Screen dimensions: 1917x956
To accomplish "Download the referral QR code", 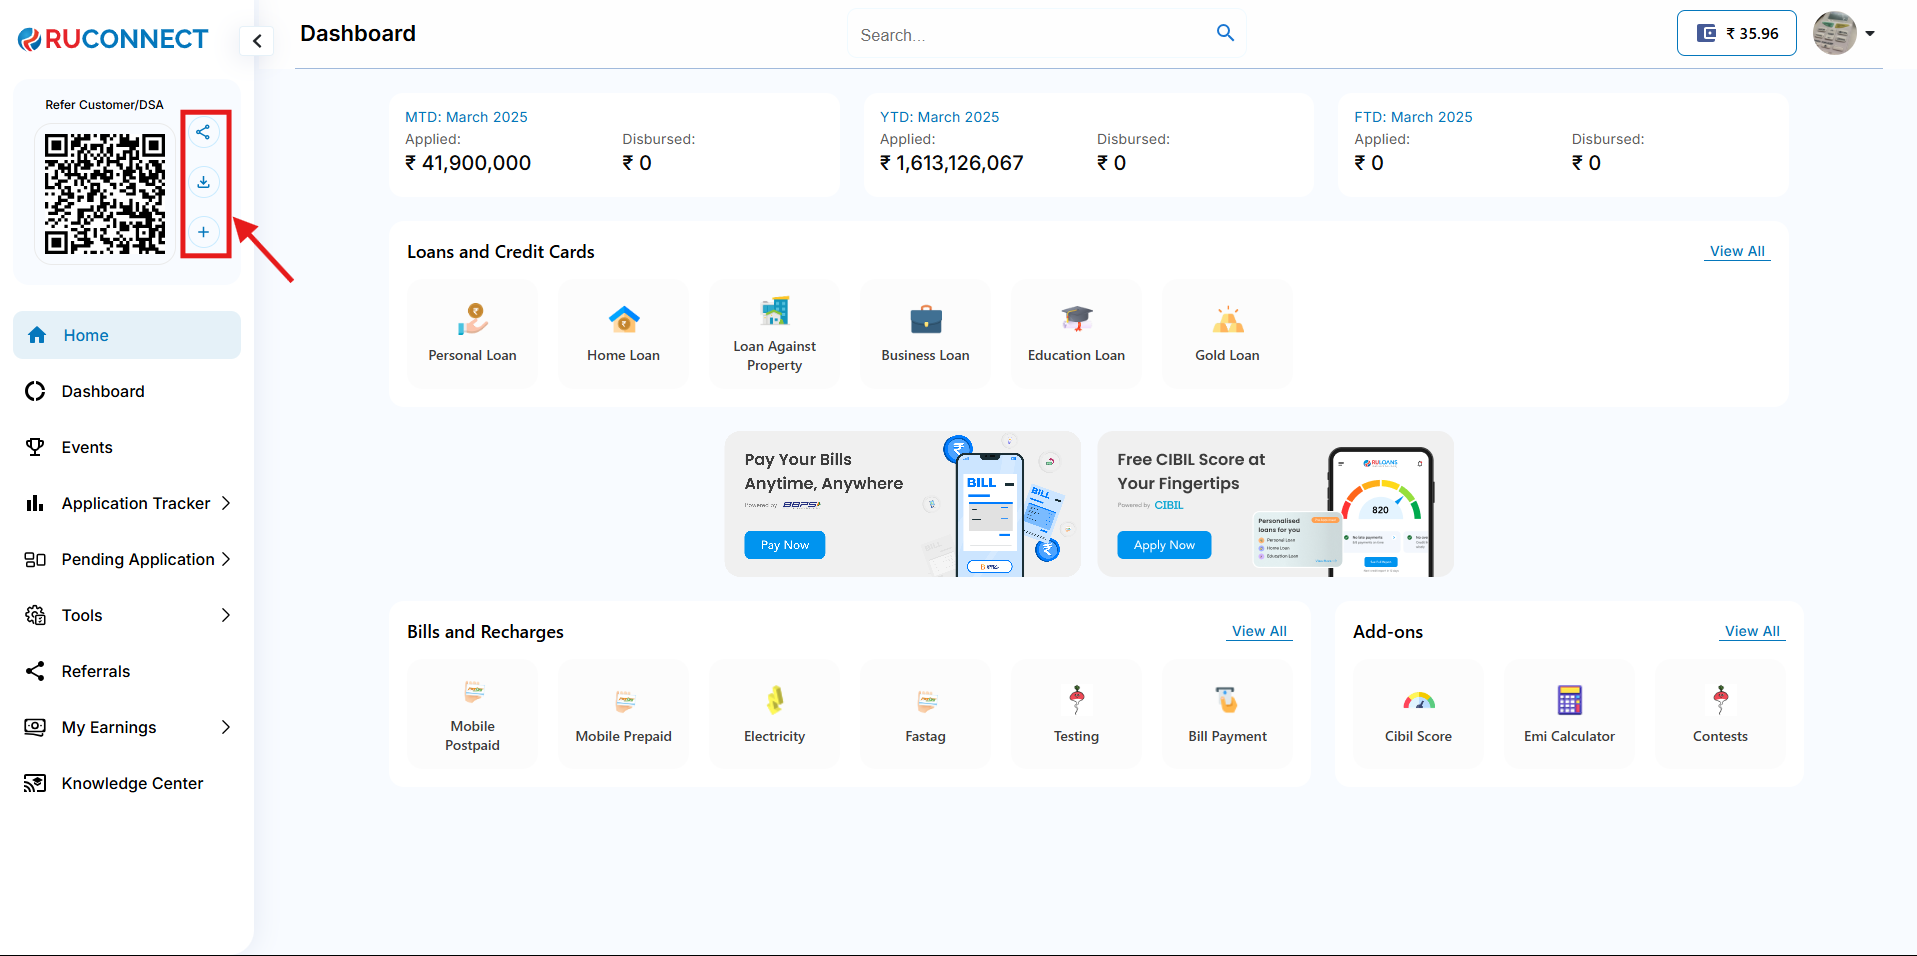I will coord(203,182).
